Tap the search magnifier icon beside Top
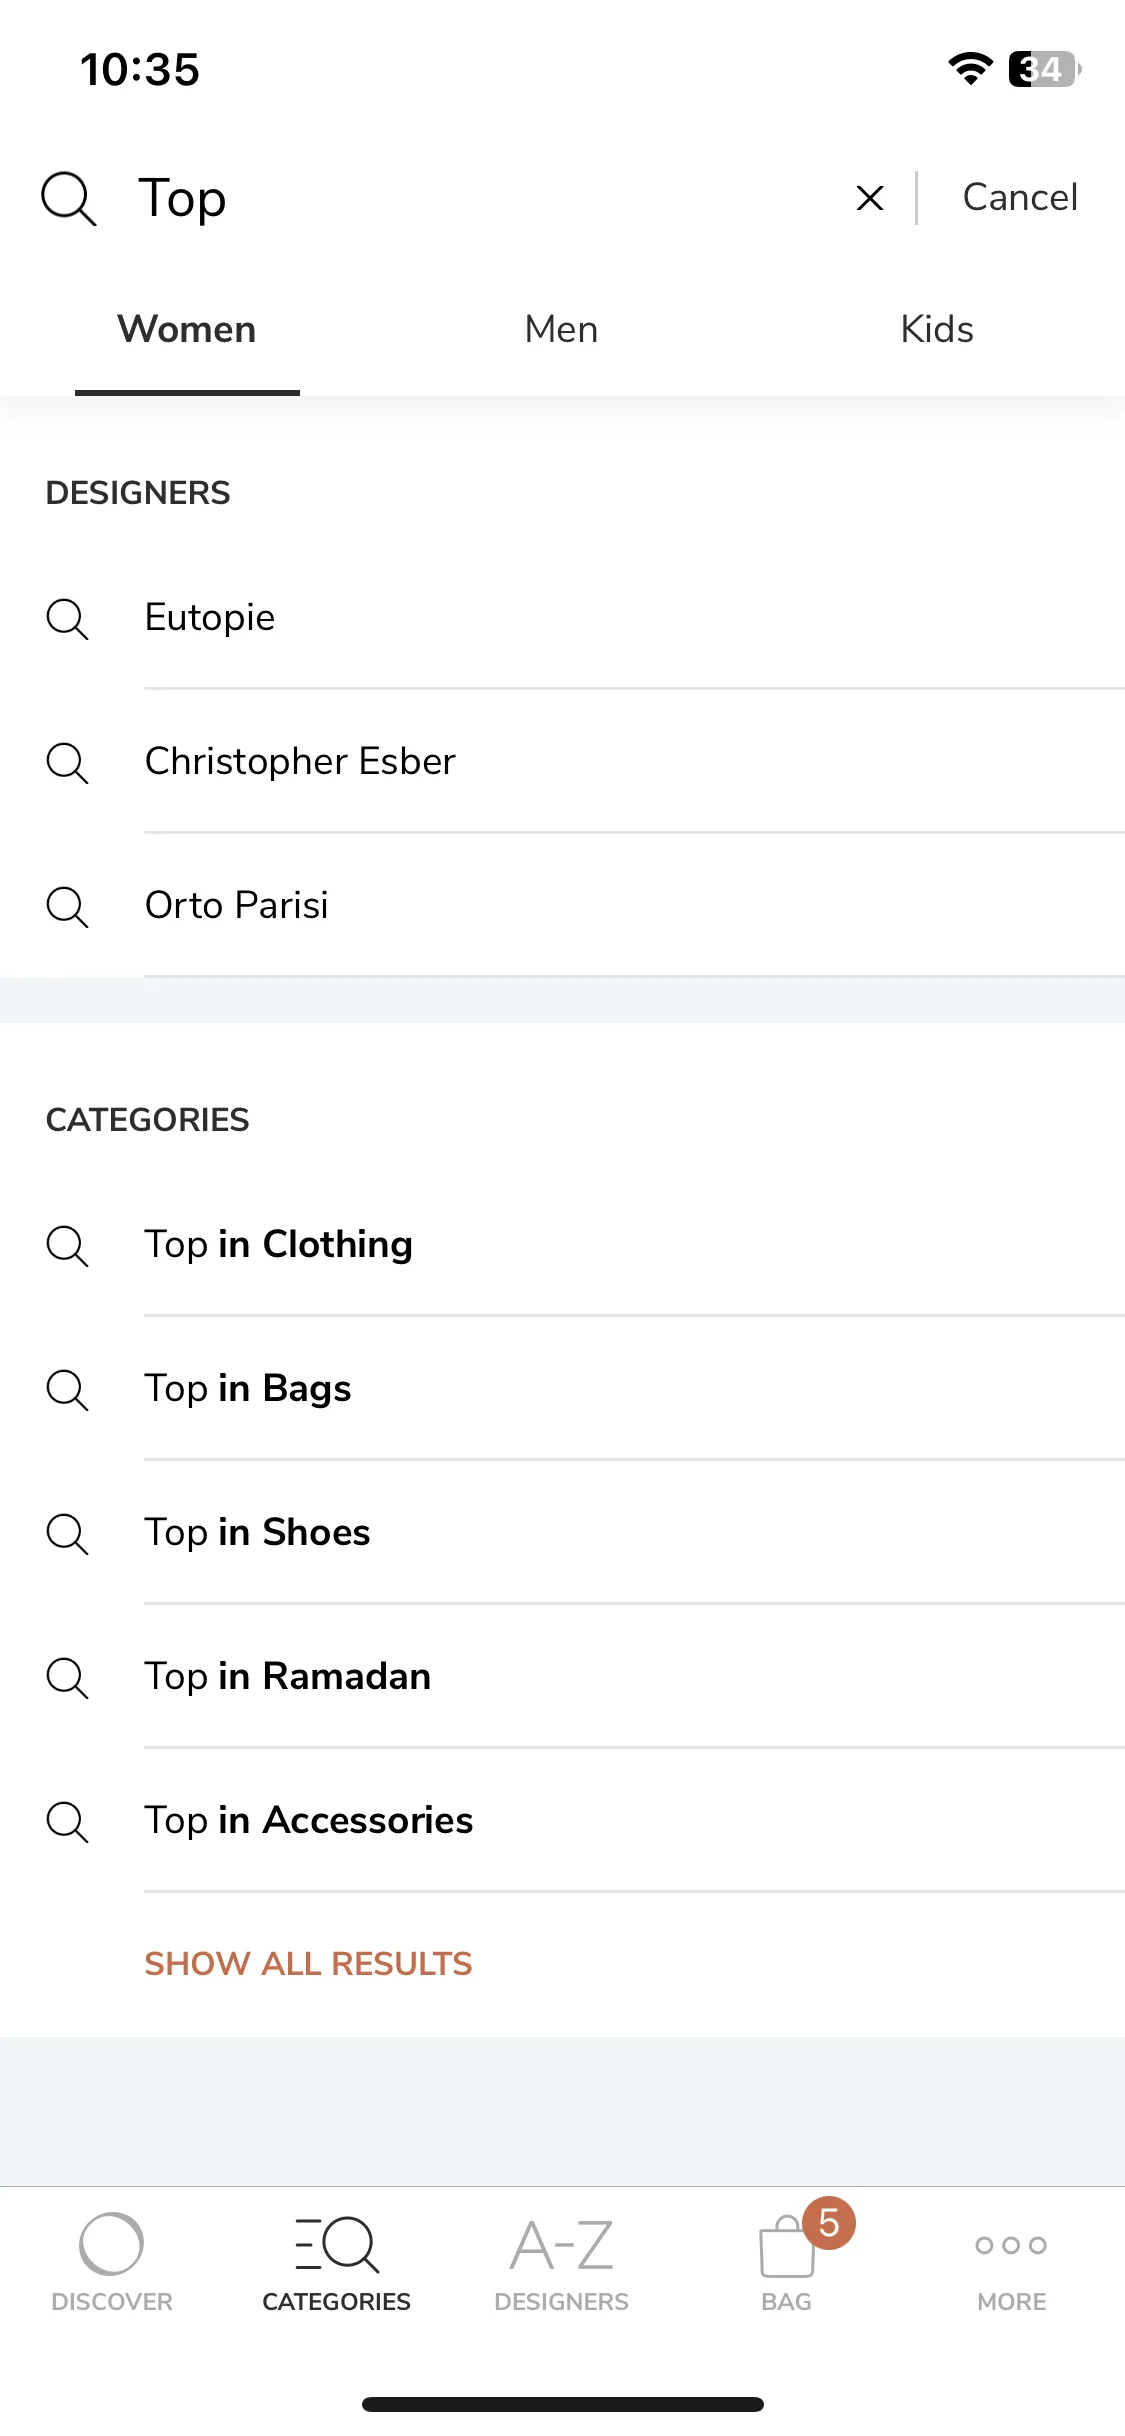 68,198
